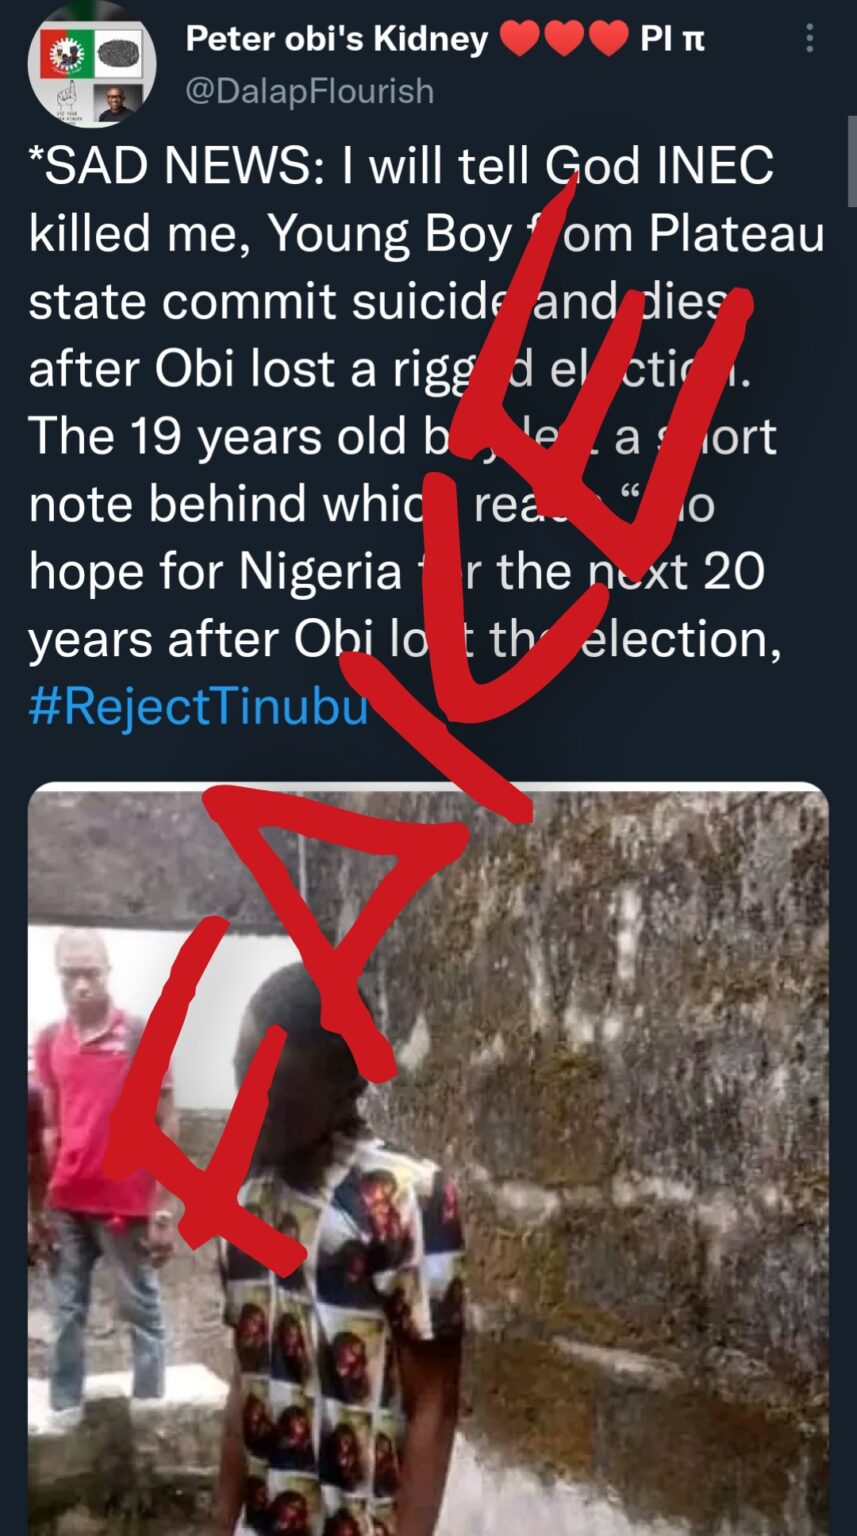
Task: Open the #RejectTinubu hashtag
Action: [x=199, y=706]
